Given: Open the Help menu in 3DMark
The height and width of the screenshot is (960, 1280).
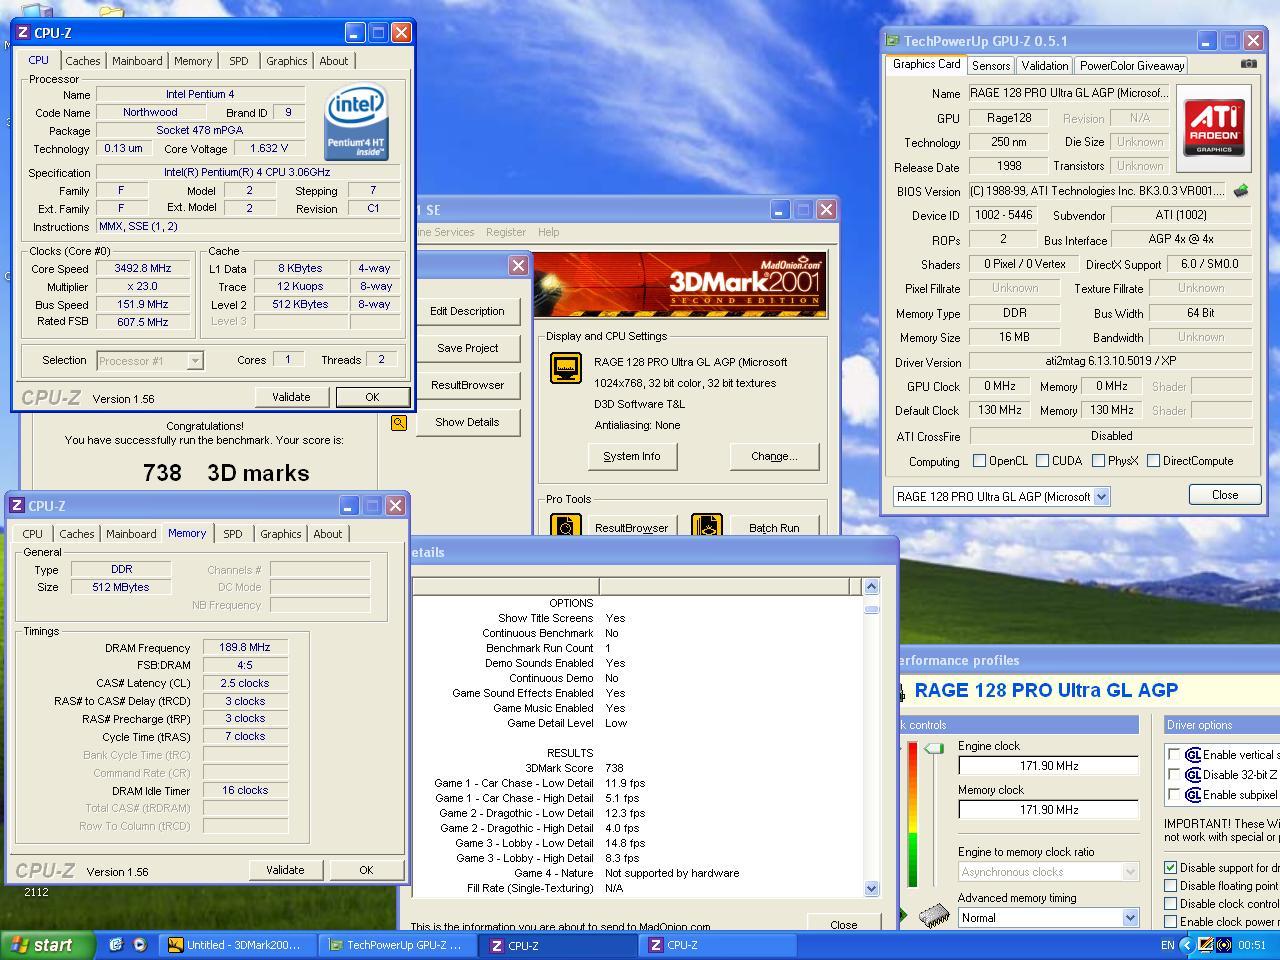Looking at the screenshot, I should coord(549,232).
